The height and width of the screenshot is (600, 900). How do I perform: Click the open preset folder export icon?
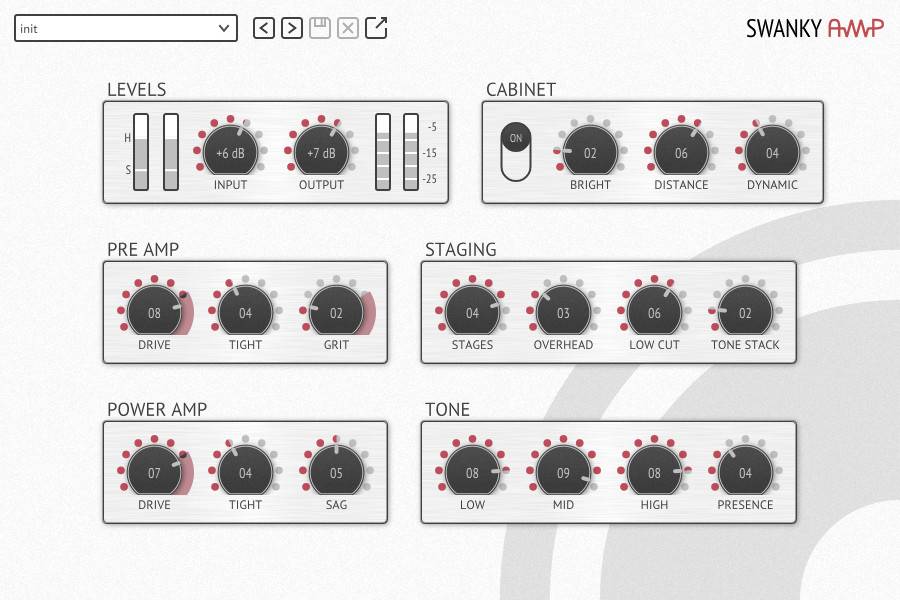point(376,28)
